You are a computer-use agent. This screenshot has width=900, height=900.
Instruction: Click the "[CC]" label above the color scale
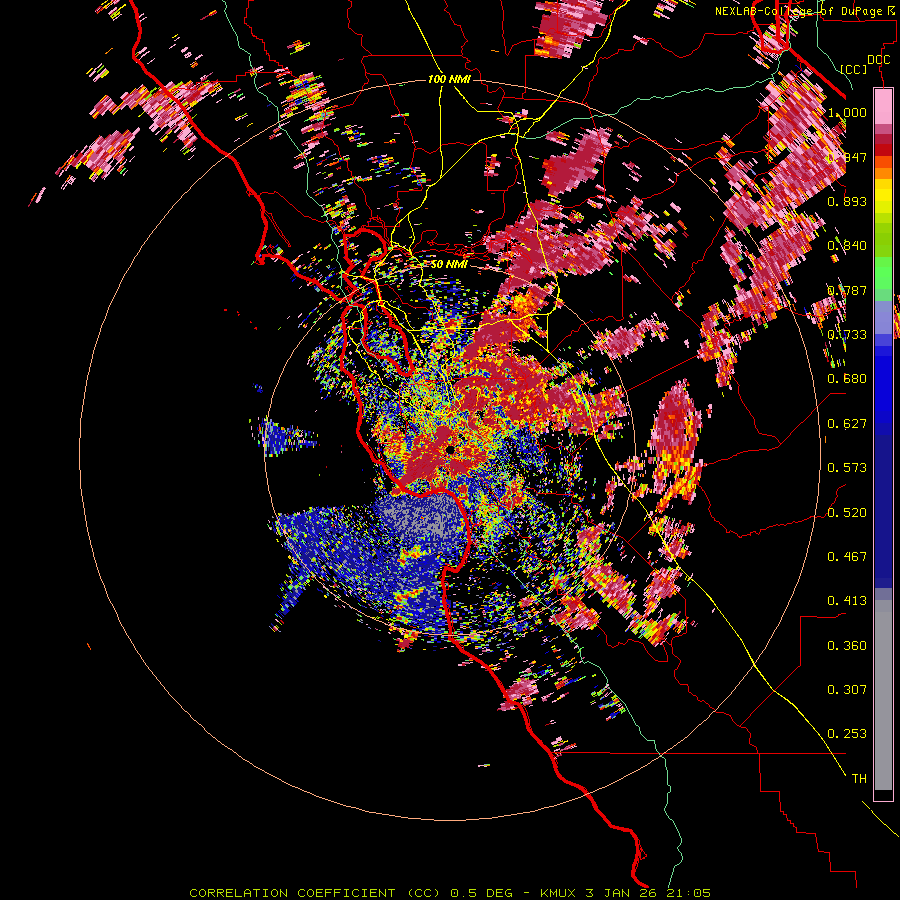854,69
